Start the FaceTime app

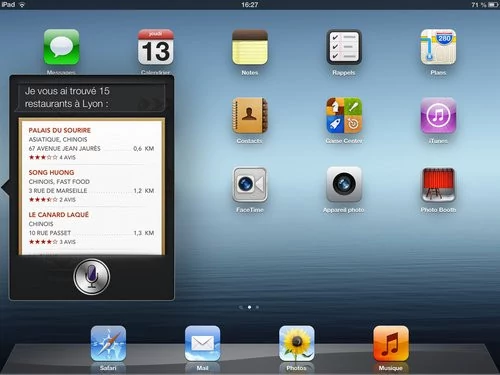[250, 184]
